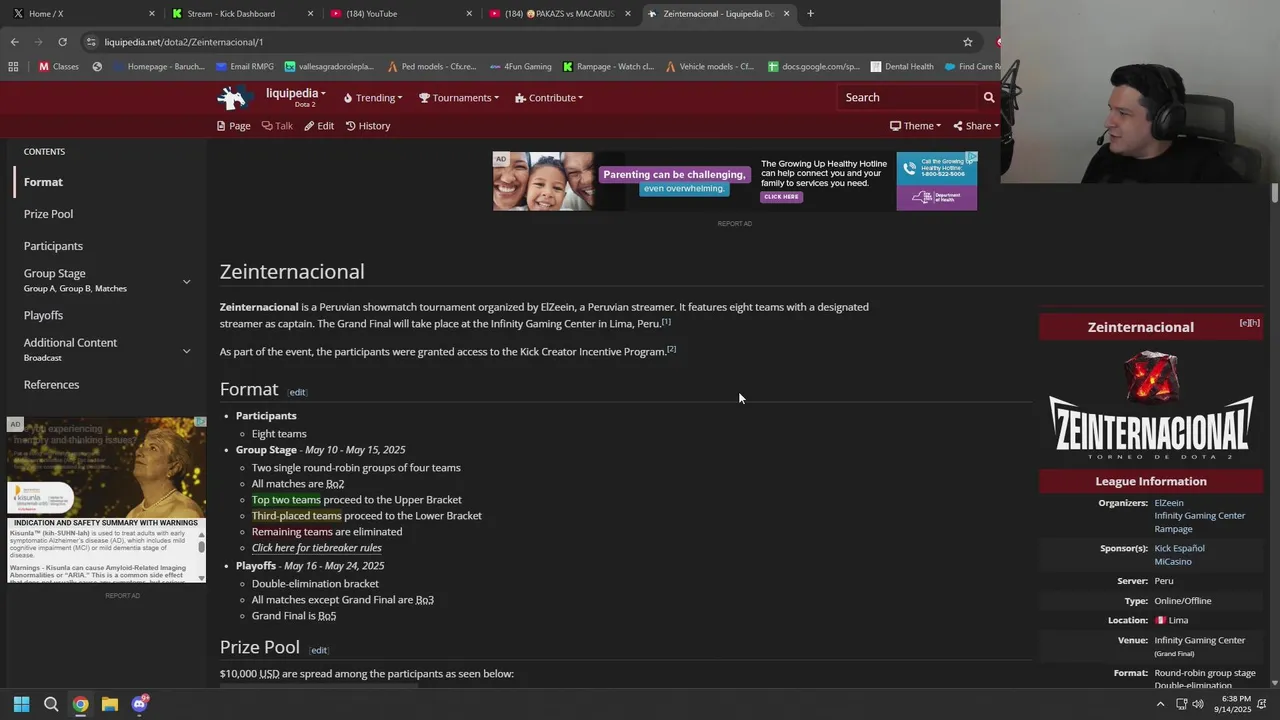This screenshot has width=1280, height=720.
Task: Open the Trending menu
Action: 373,98
